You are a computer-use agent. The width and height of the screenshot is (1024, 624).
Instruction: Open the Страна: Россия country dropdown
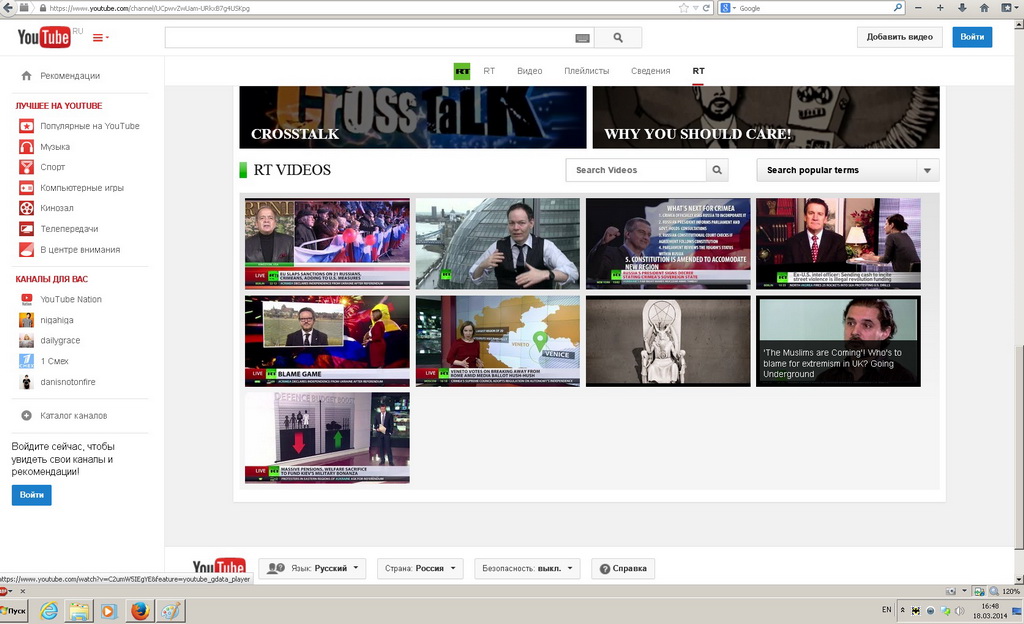420,569
